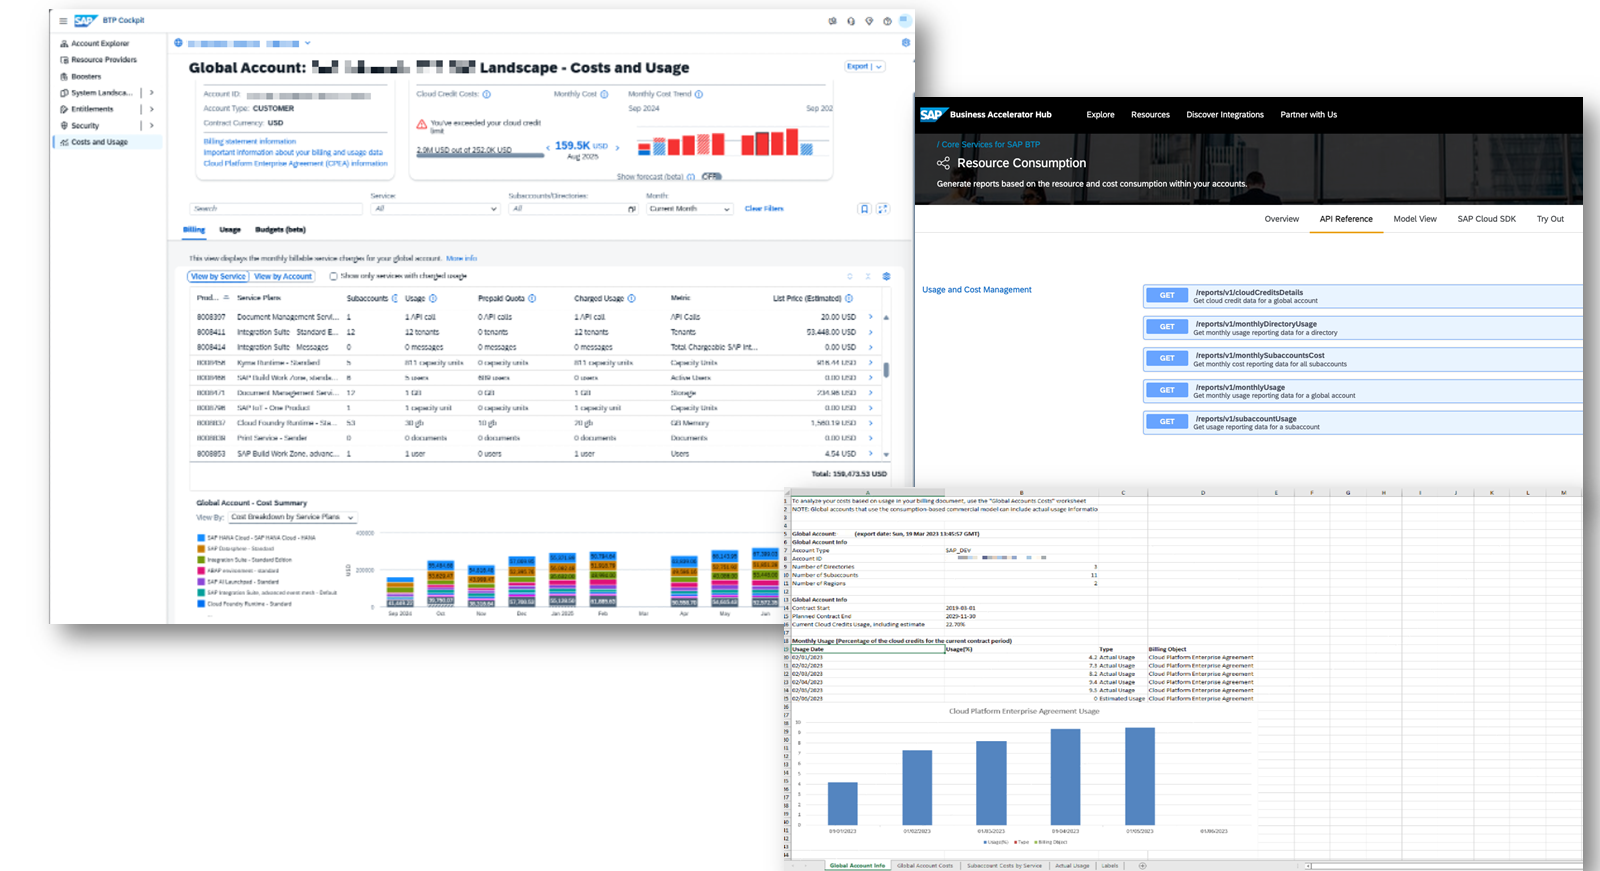Viewport: 1600px width, 871px height.
Task: Click the share icon beside Resource Consumption
Action: (943, 163)
